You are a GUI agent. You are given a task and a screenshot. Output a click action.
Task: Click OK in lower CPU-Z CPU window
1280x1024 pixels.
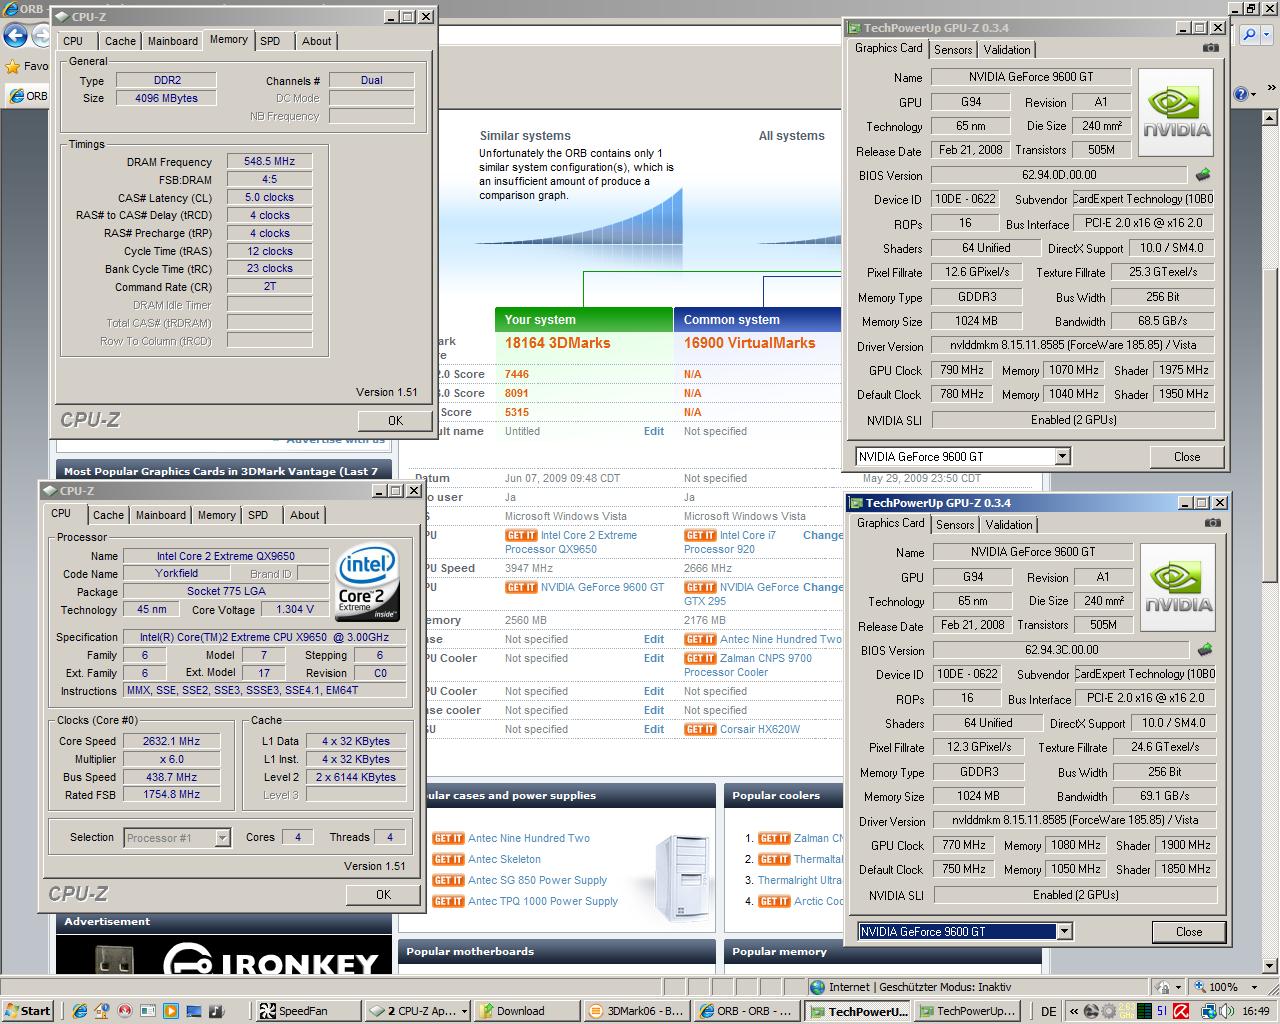pos(383,895)
